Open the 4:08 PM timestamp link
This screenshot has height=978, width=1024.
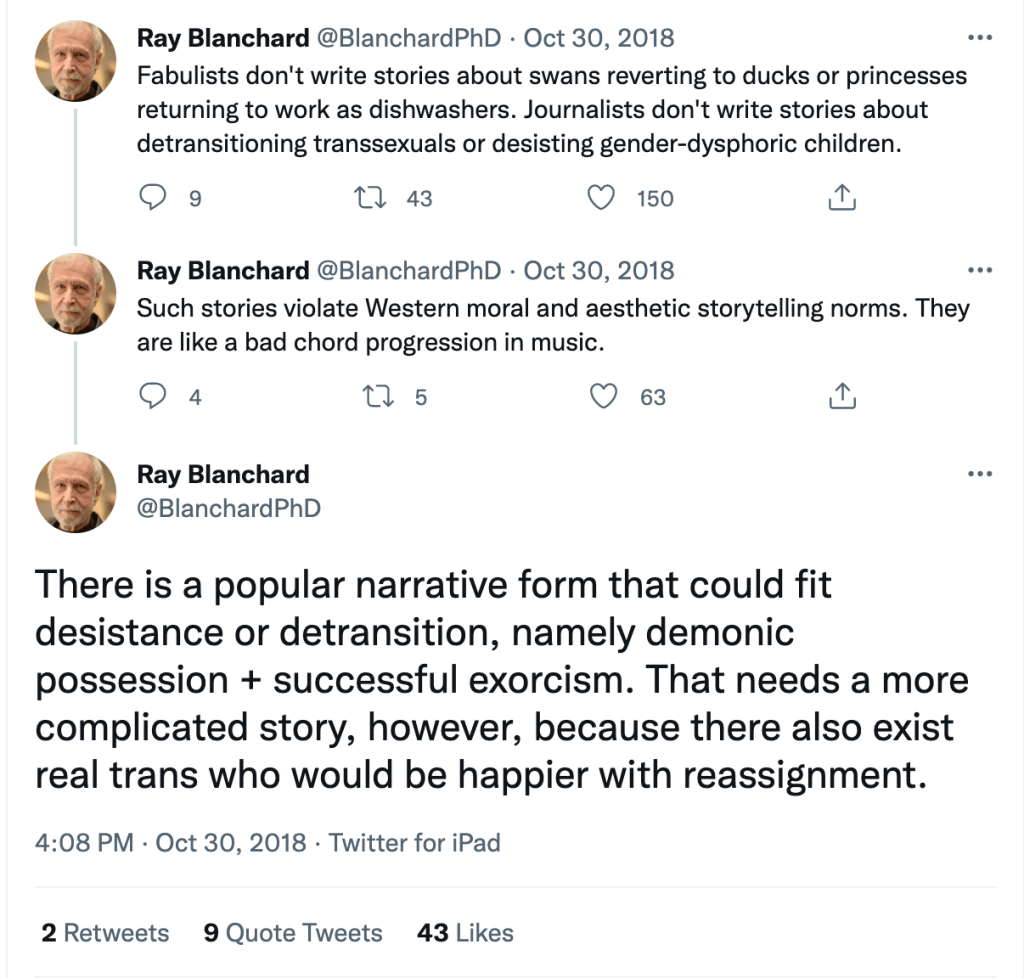(x=84, y=842)
